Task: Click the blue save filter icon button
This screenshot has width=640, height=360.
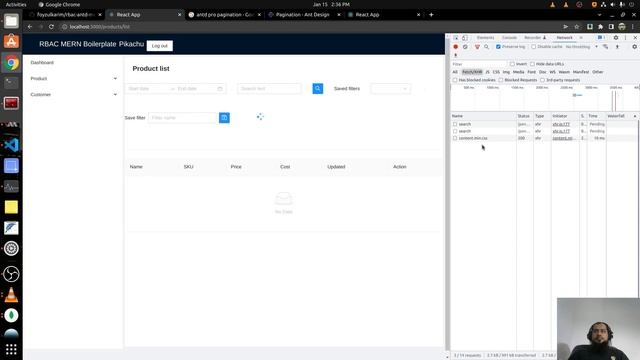Action: coord(224,118)
